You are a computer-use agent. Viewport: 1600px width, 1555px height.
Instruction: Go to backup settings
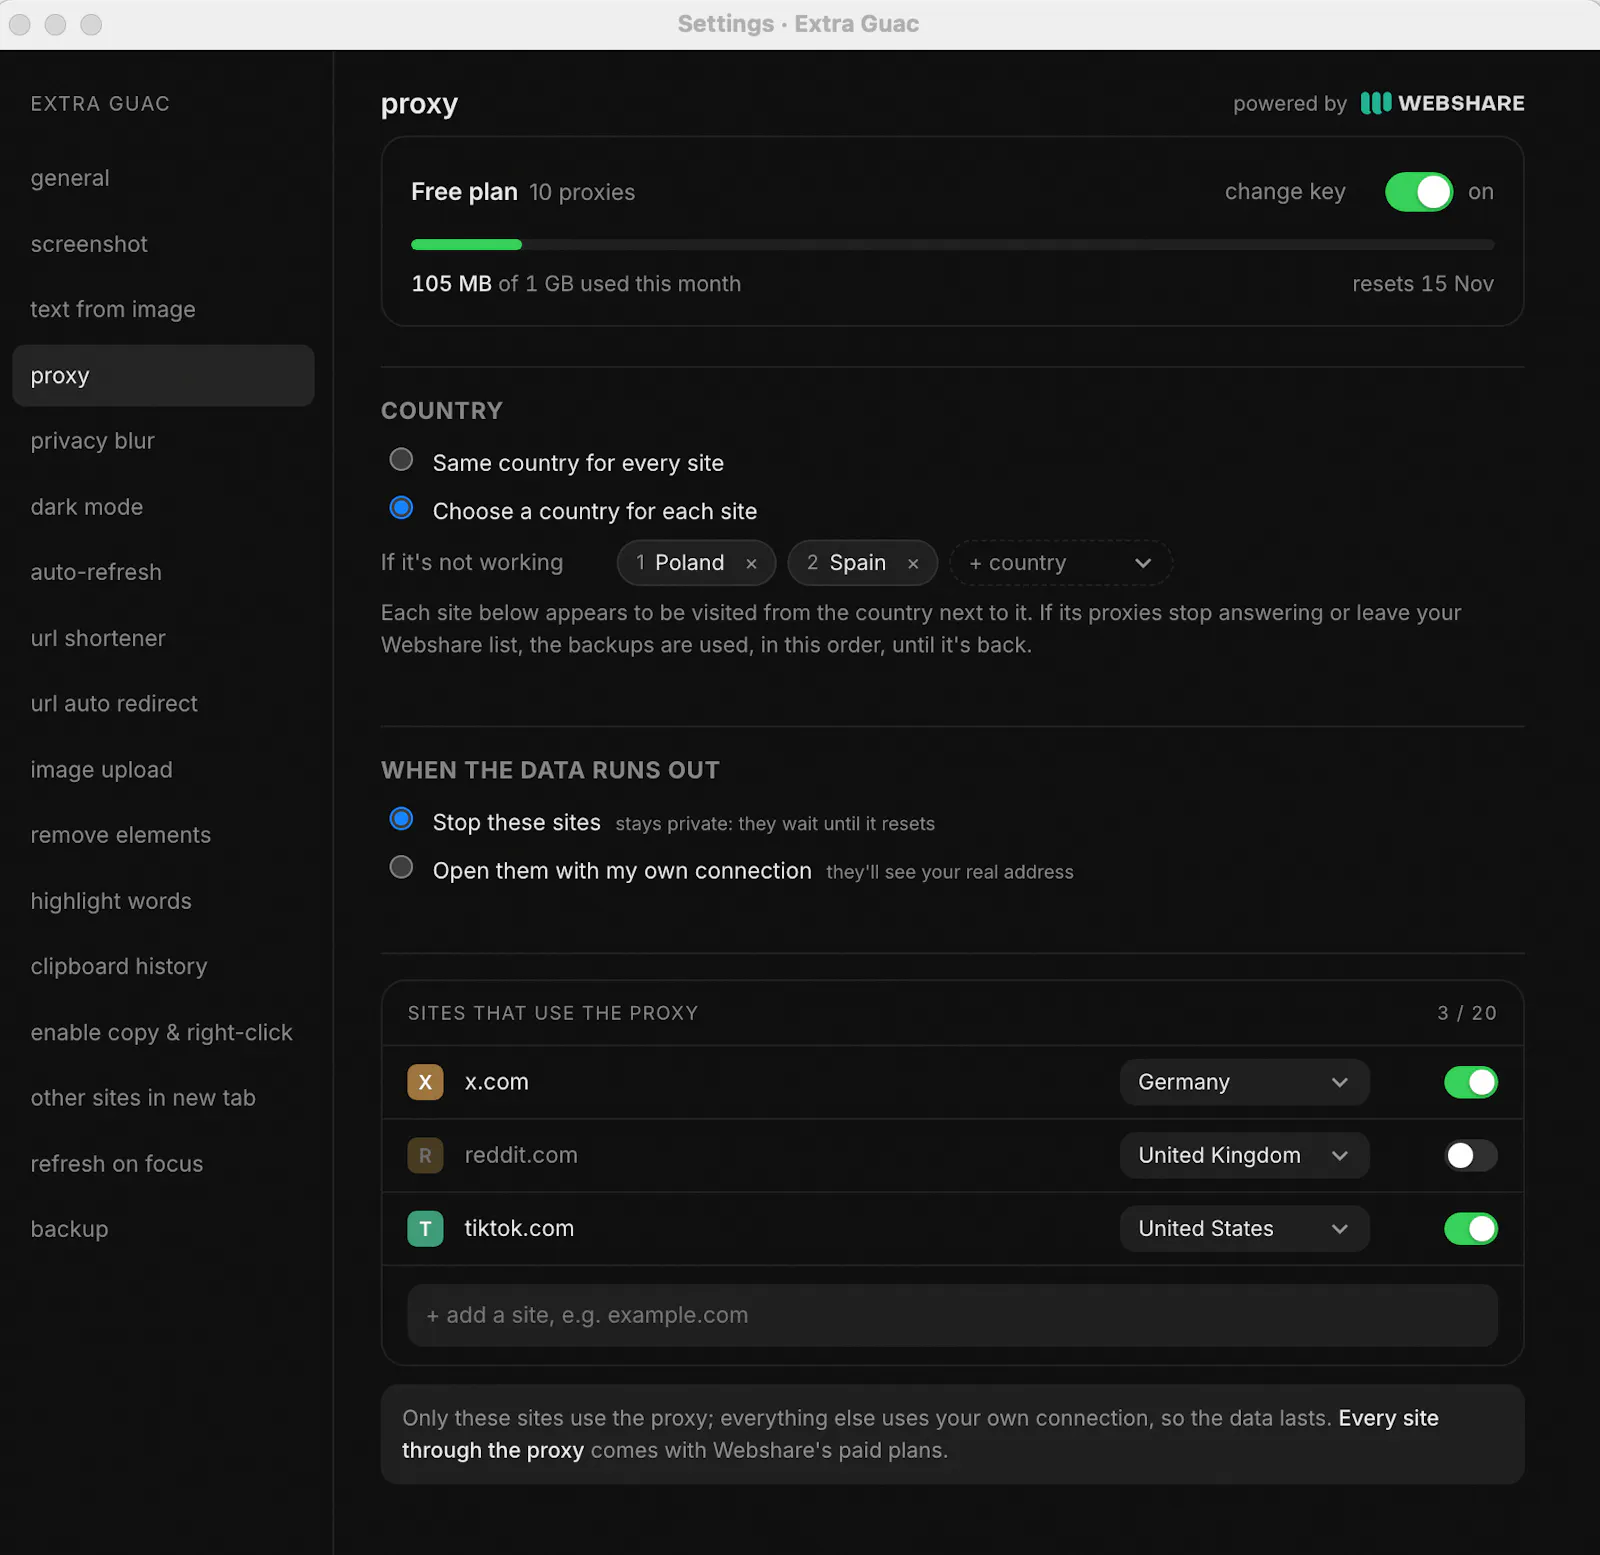pyautogui.click(x=163, y=1229)
